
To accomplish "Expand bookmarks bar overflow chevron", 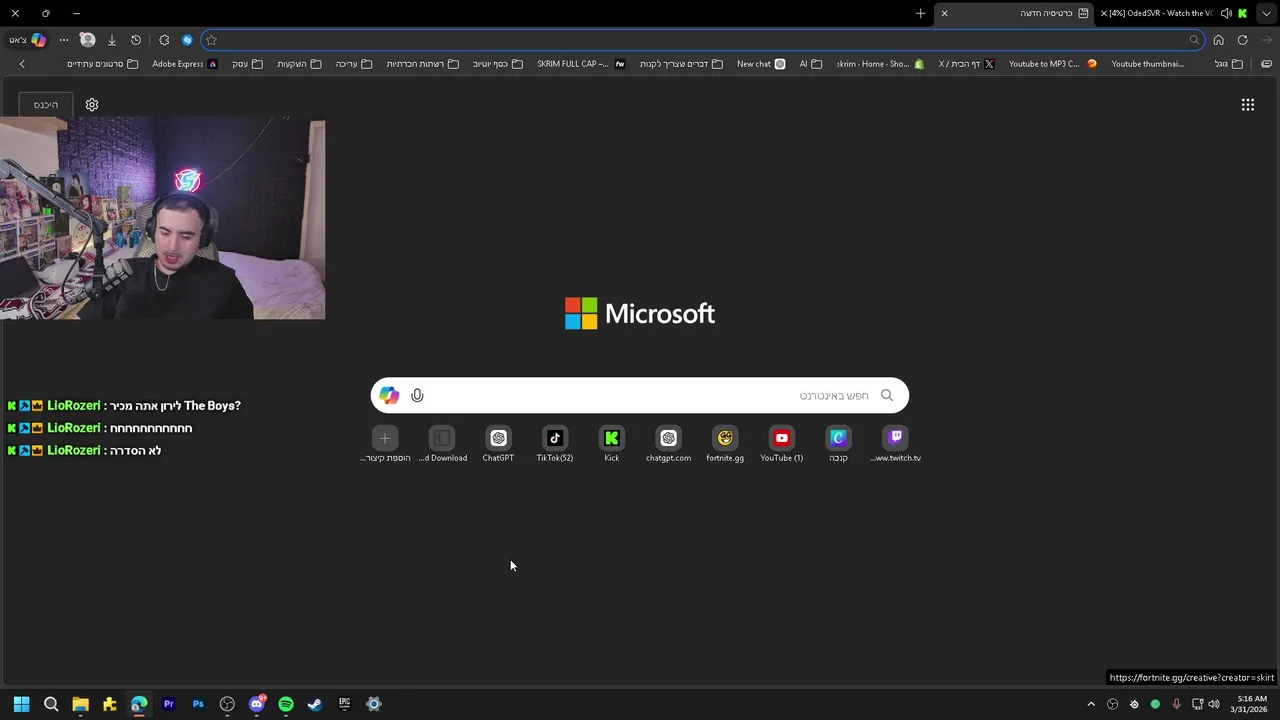I will pos(22,64).
